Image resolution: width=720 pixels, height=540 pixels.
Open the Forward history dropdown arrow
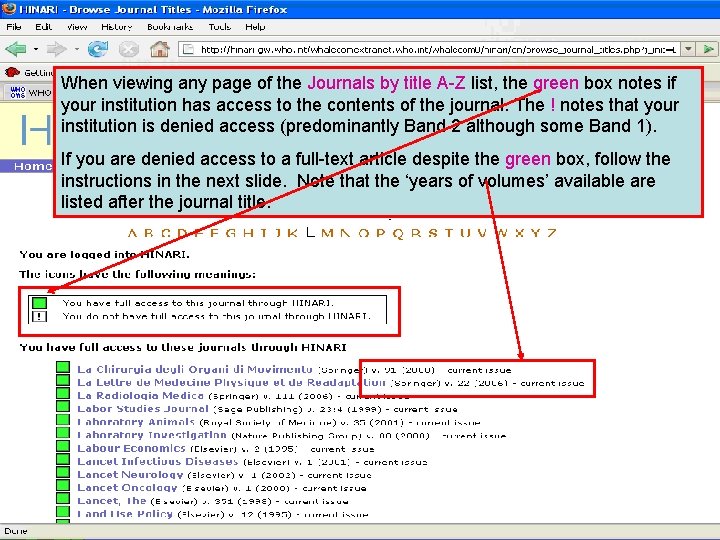pos(77,49)
